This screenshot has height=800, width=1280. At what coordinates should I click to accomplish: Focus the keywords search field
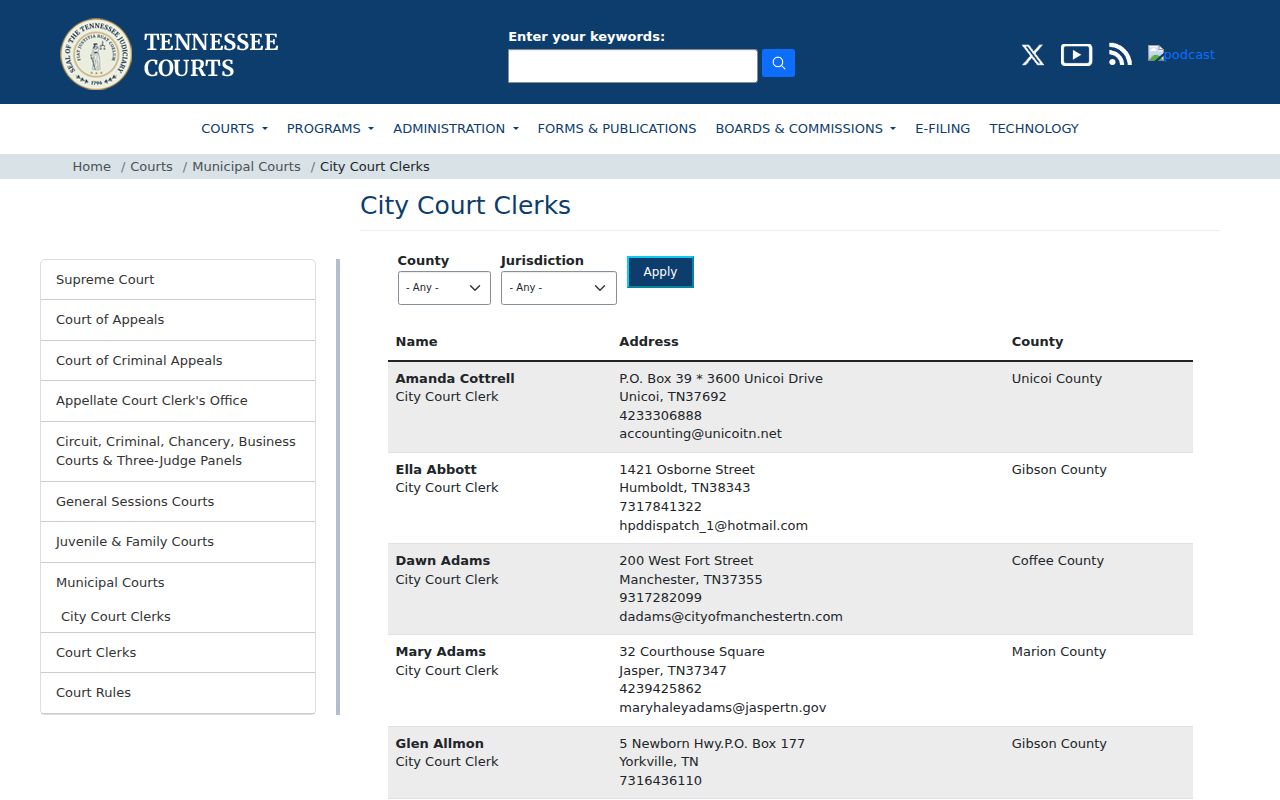tap(632, 66)
